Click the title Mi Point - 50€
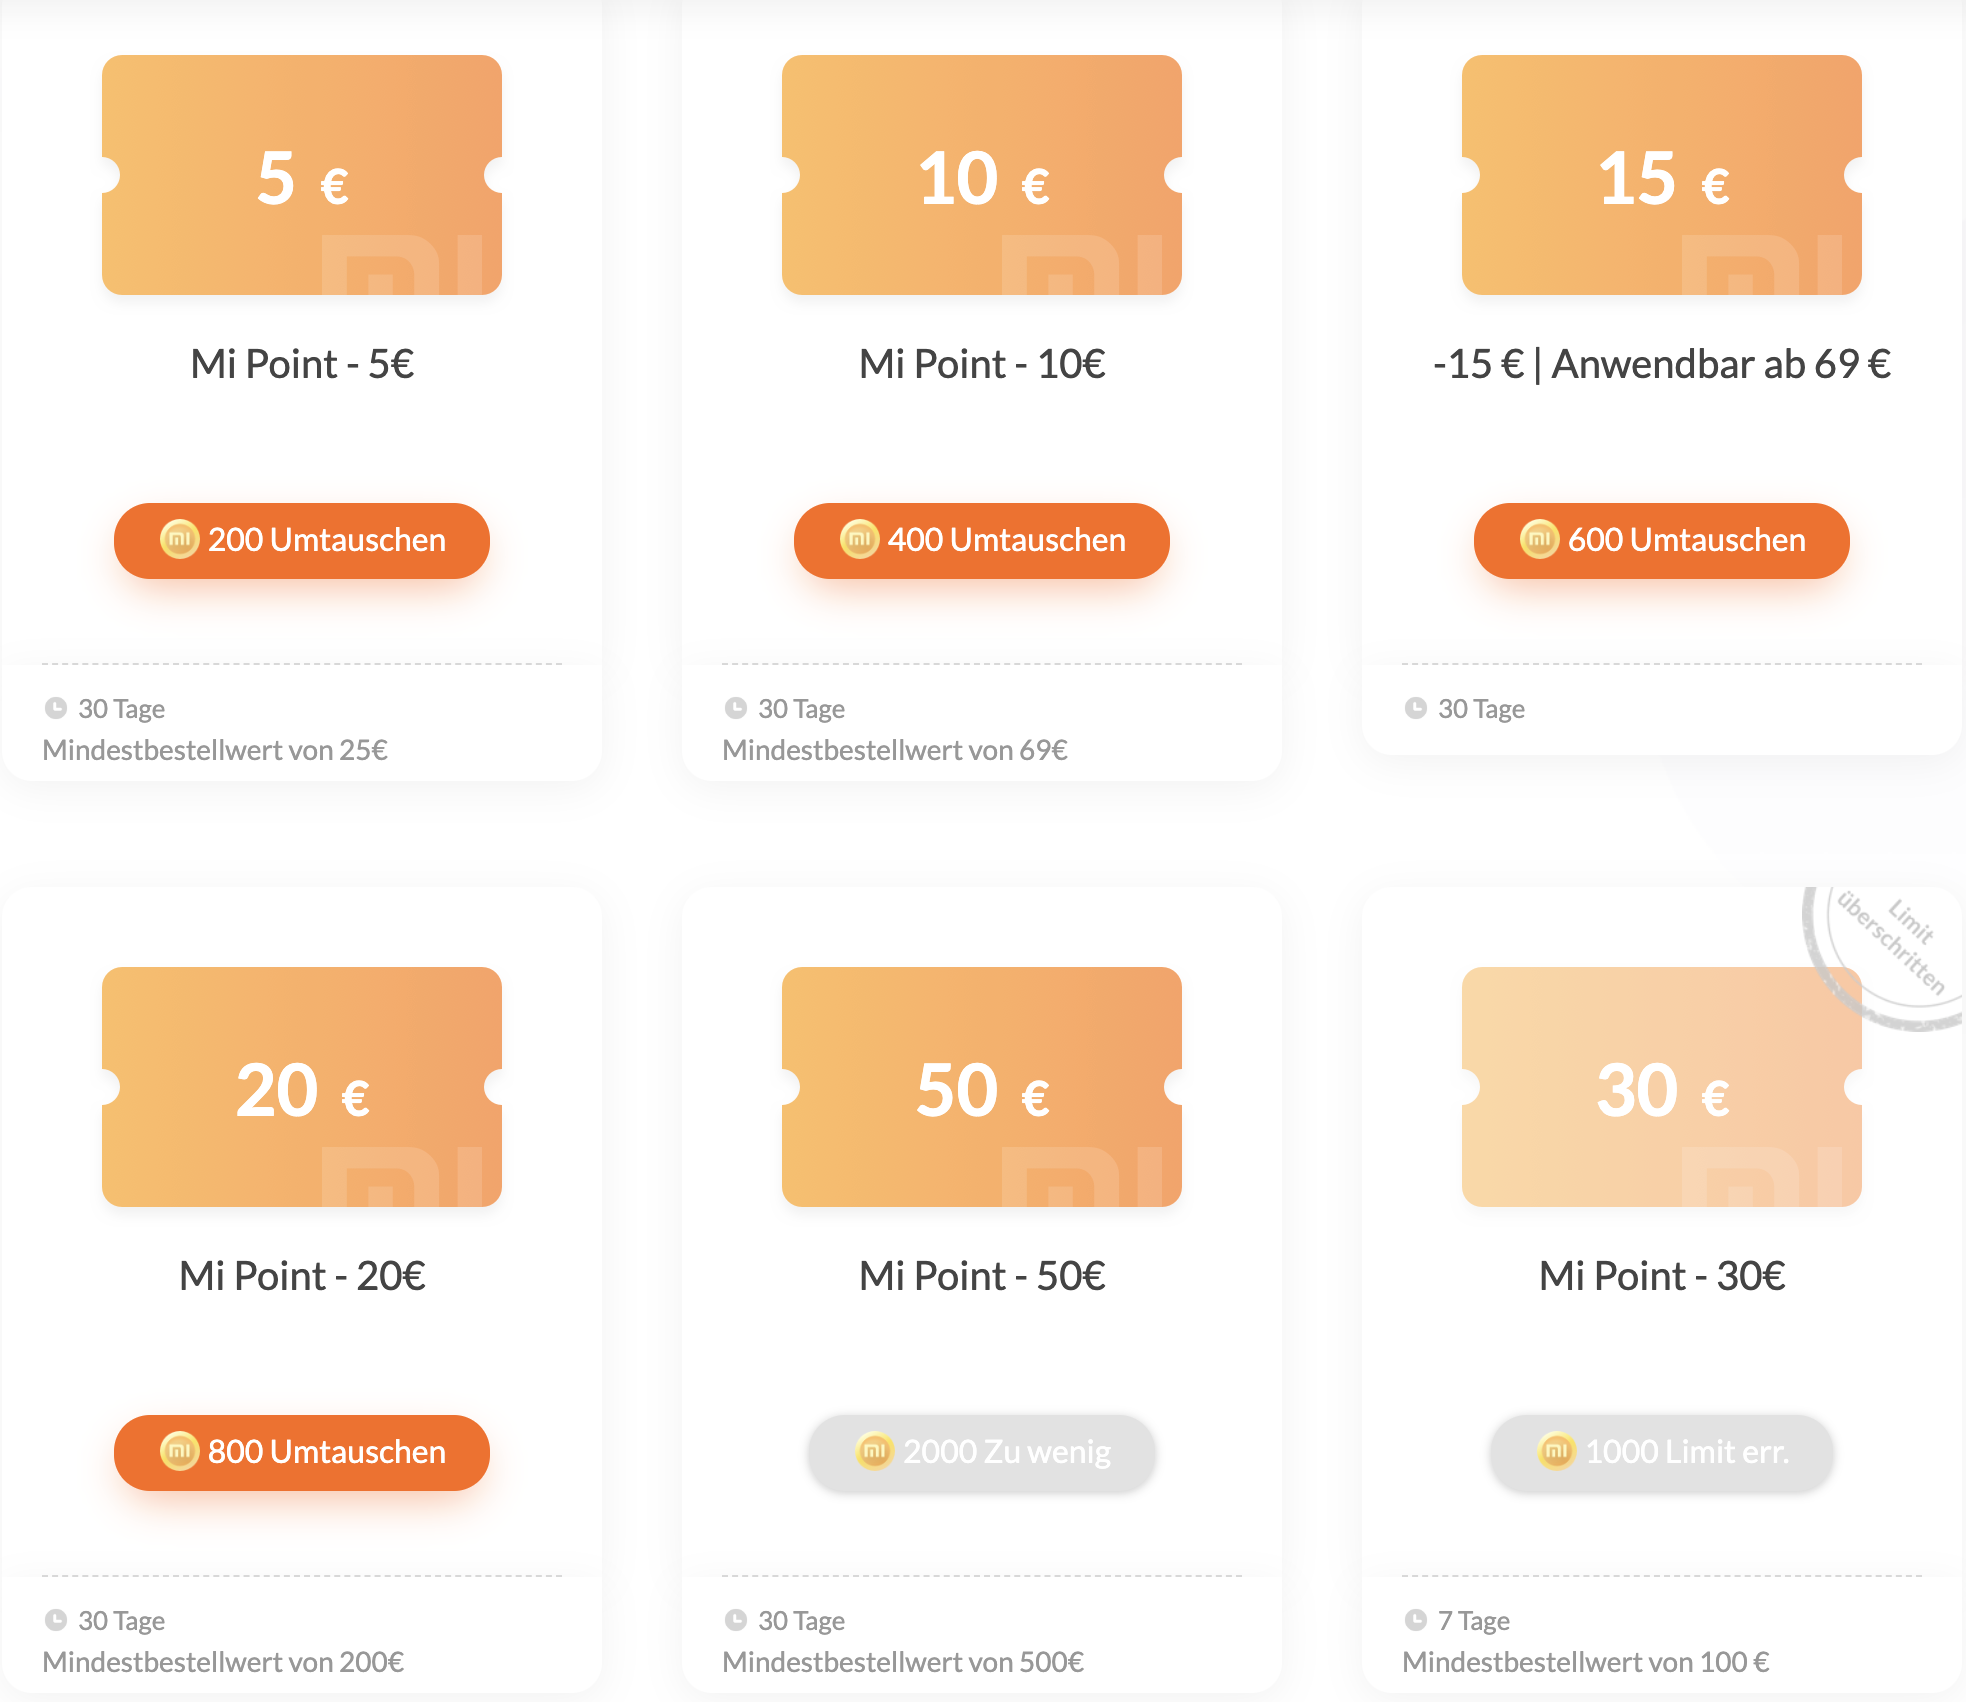Viewport: 1966px width, 1702px height. (982, 1276)
